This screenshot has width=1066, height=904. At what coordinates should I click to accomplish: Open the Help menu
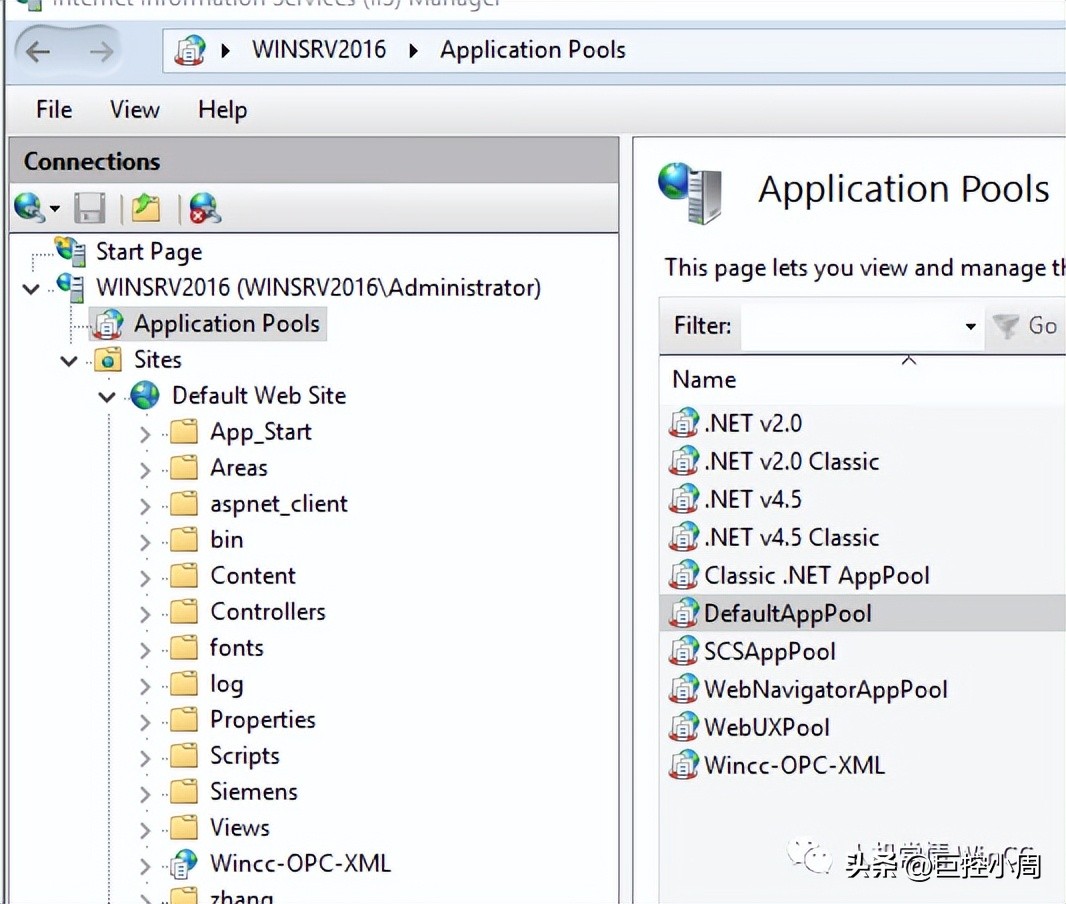point(222,110)
